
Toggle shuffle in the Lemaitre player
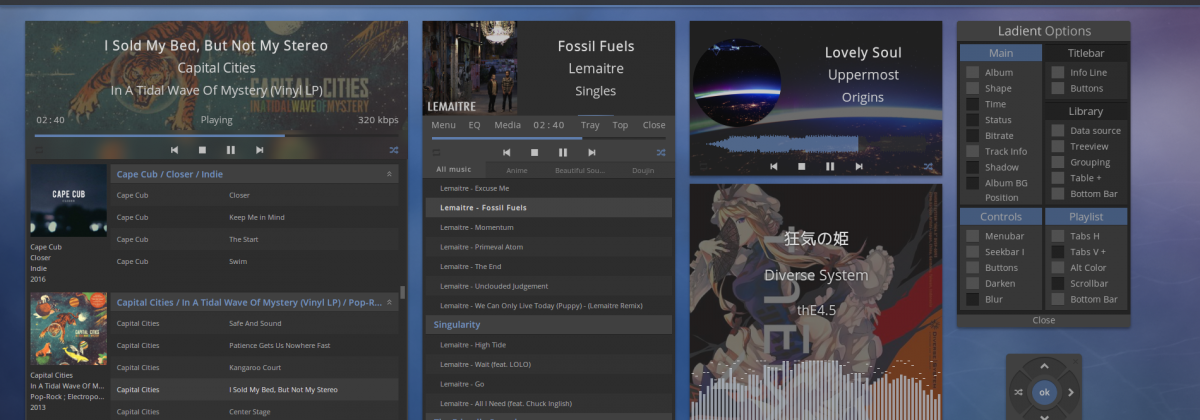point(661,152)
